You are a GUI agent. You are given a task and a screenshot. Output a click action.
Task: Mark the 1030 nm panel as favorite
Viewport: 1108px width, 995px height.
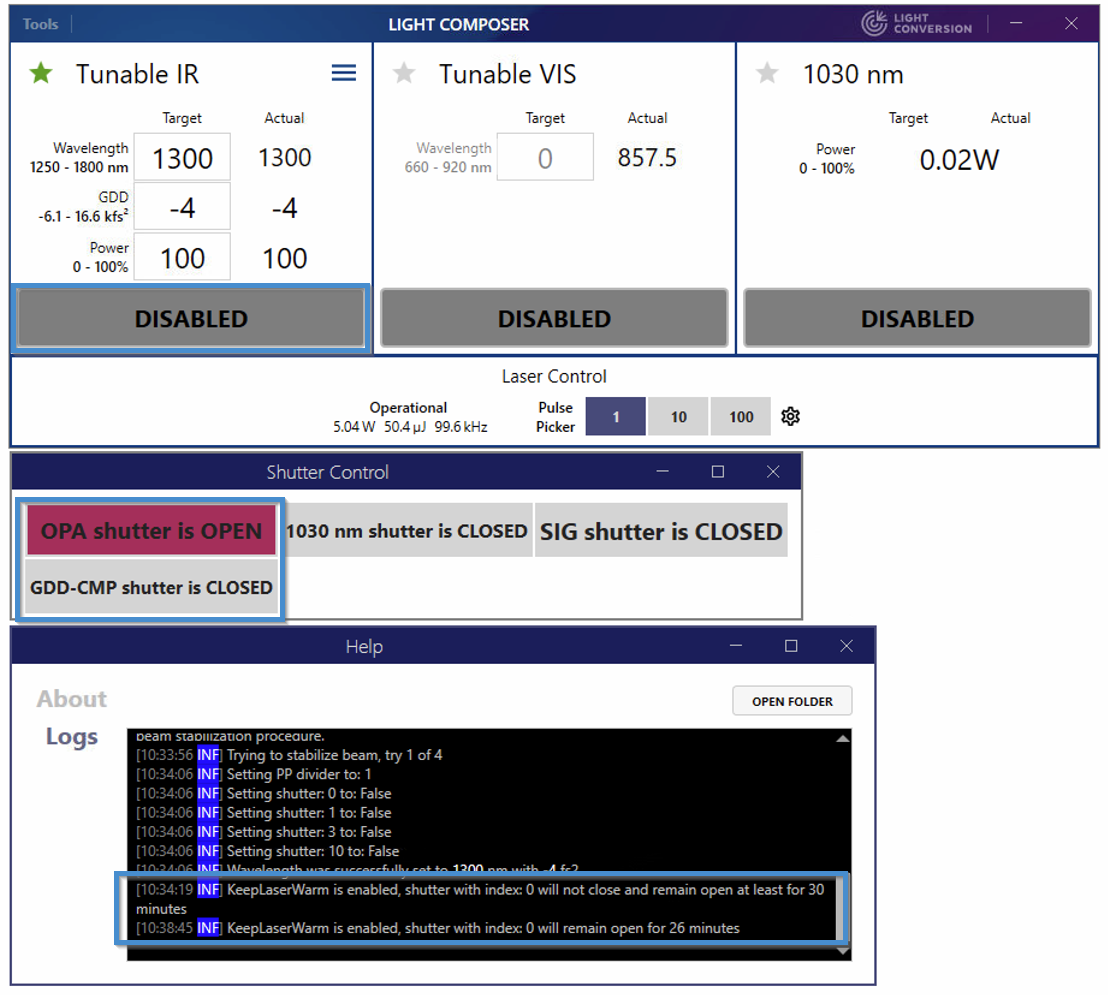[767, 73]
